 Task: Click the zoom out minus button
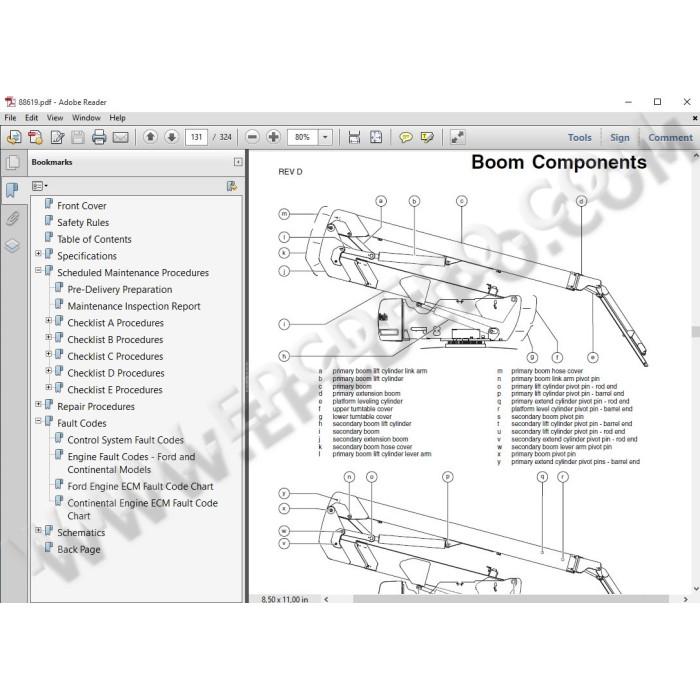tap(252, 137)
